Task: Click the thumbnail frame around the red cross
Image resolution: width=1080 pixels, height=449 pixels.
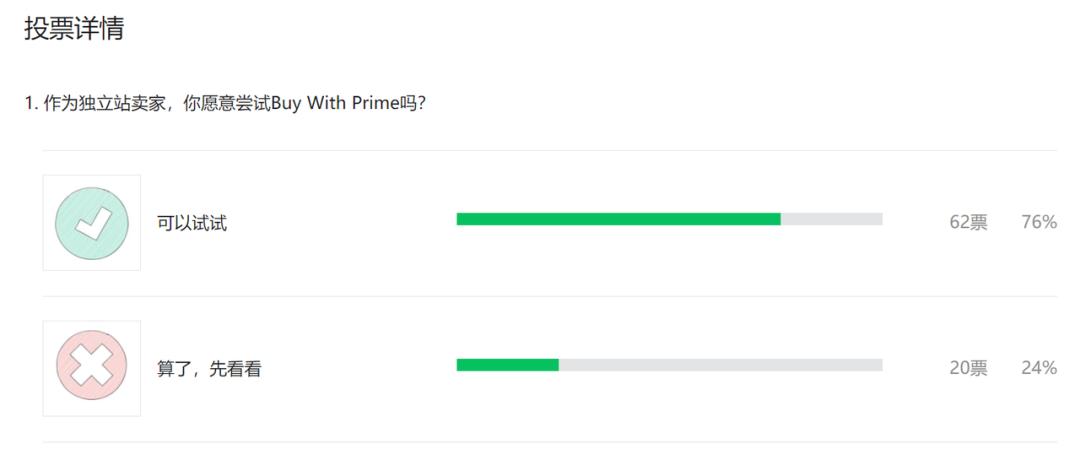Action: pyautogui.click(x=92, y=368)
